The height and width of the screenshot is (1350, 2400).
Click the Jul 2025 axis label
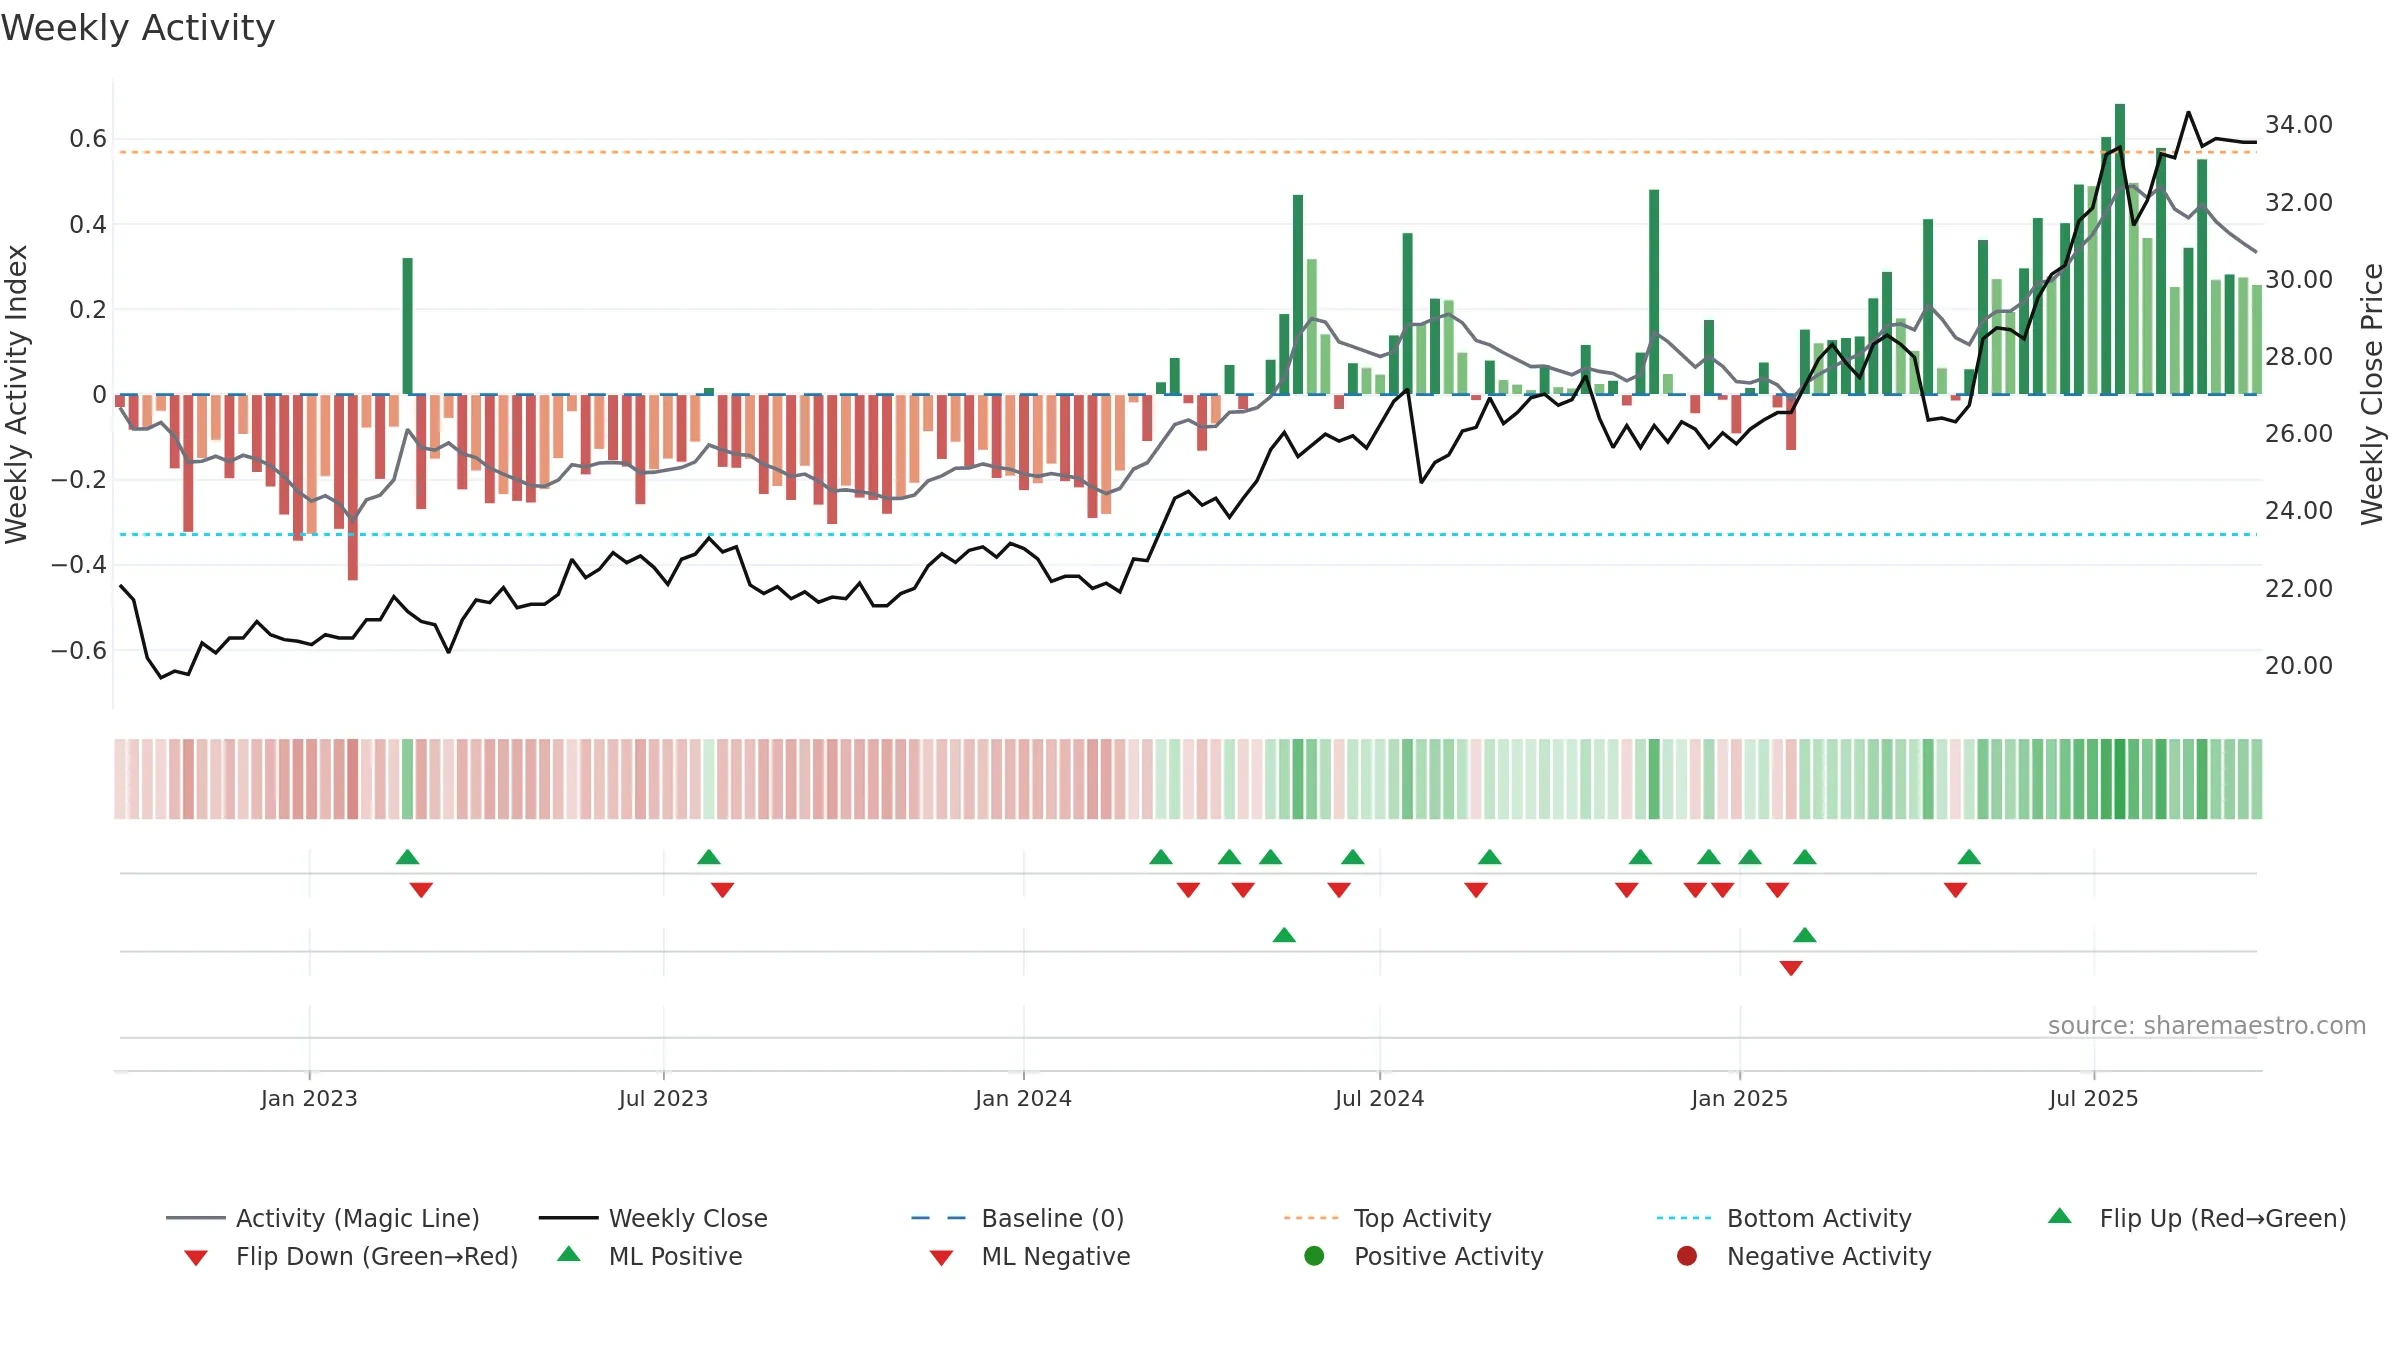[x=2093, y=1098]
